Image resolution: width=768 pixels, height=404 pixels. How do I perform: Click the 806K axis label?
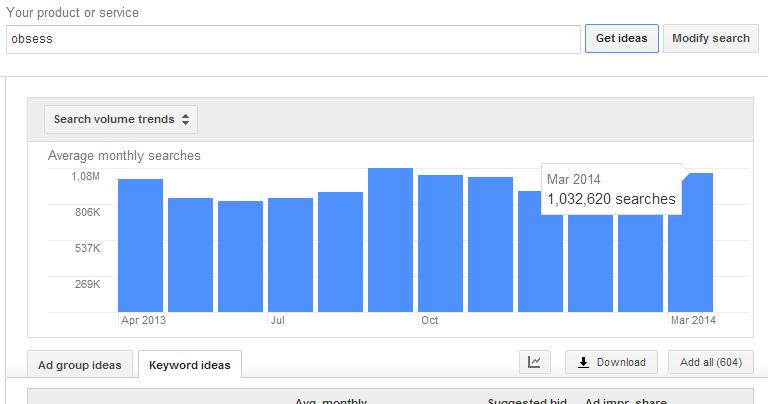[87, 212]
